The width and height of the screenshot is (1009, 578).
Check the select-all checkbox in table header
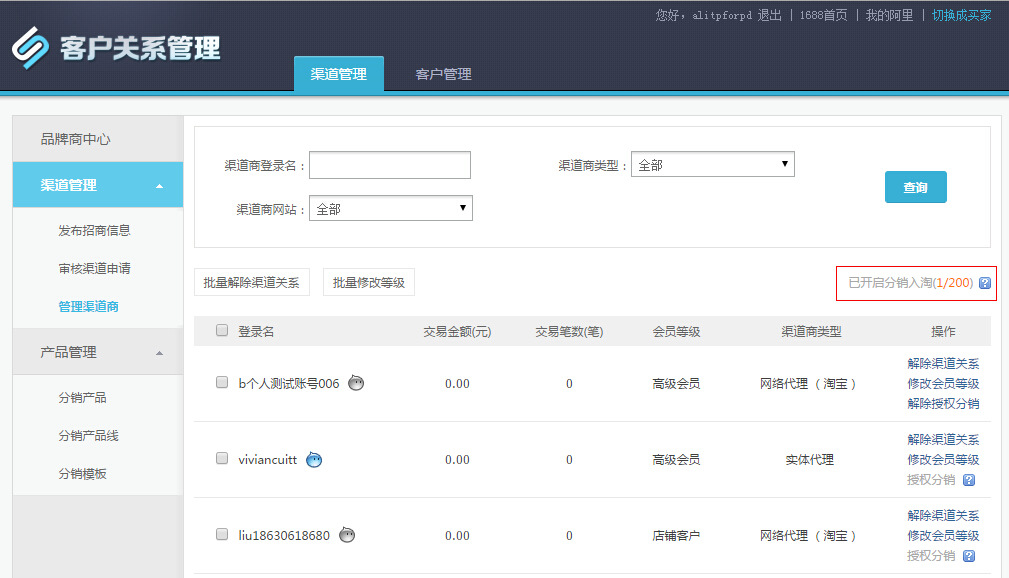(x=221, y=330)
